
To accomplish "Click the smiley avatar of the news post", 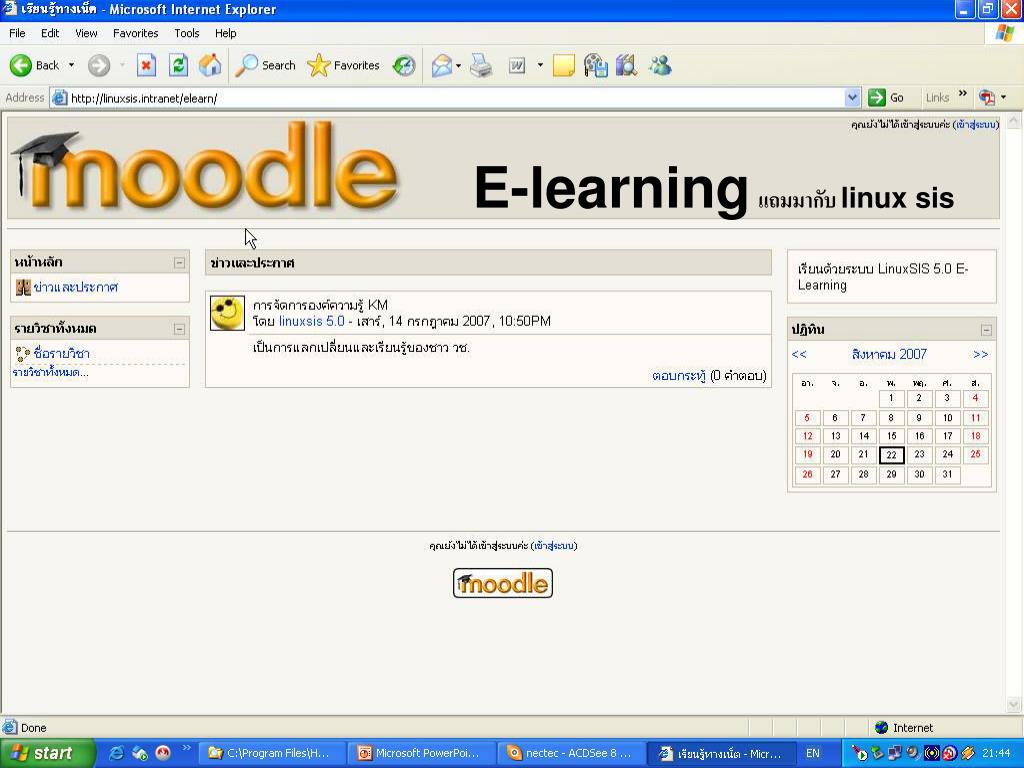I will coord(227,313).
